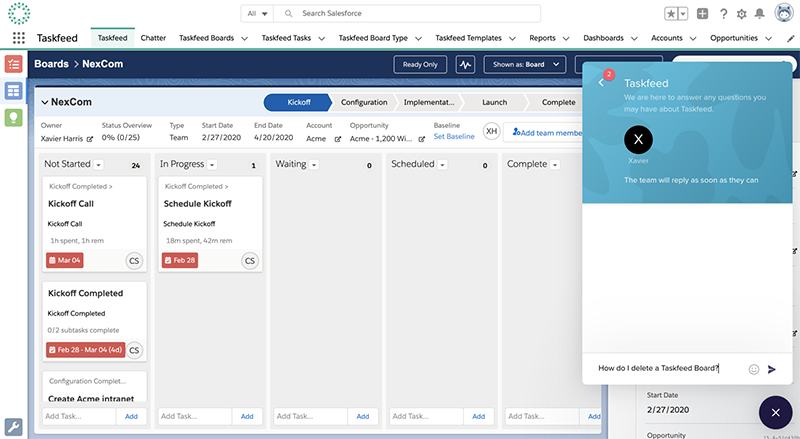Click Add in Scheduled column
The height and width of the screenshot is (439, 800).
click(x=479, y=417)
